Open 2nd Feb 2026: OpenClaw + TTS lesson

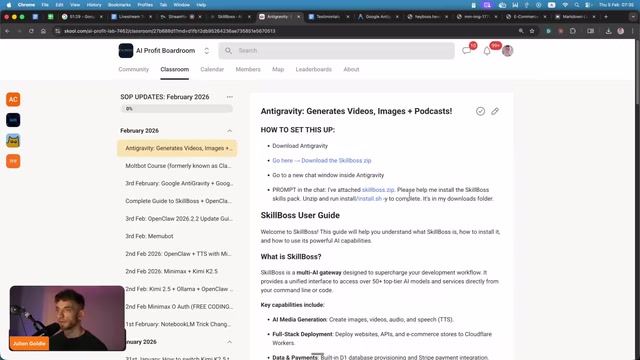coord(177,253)
